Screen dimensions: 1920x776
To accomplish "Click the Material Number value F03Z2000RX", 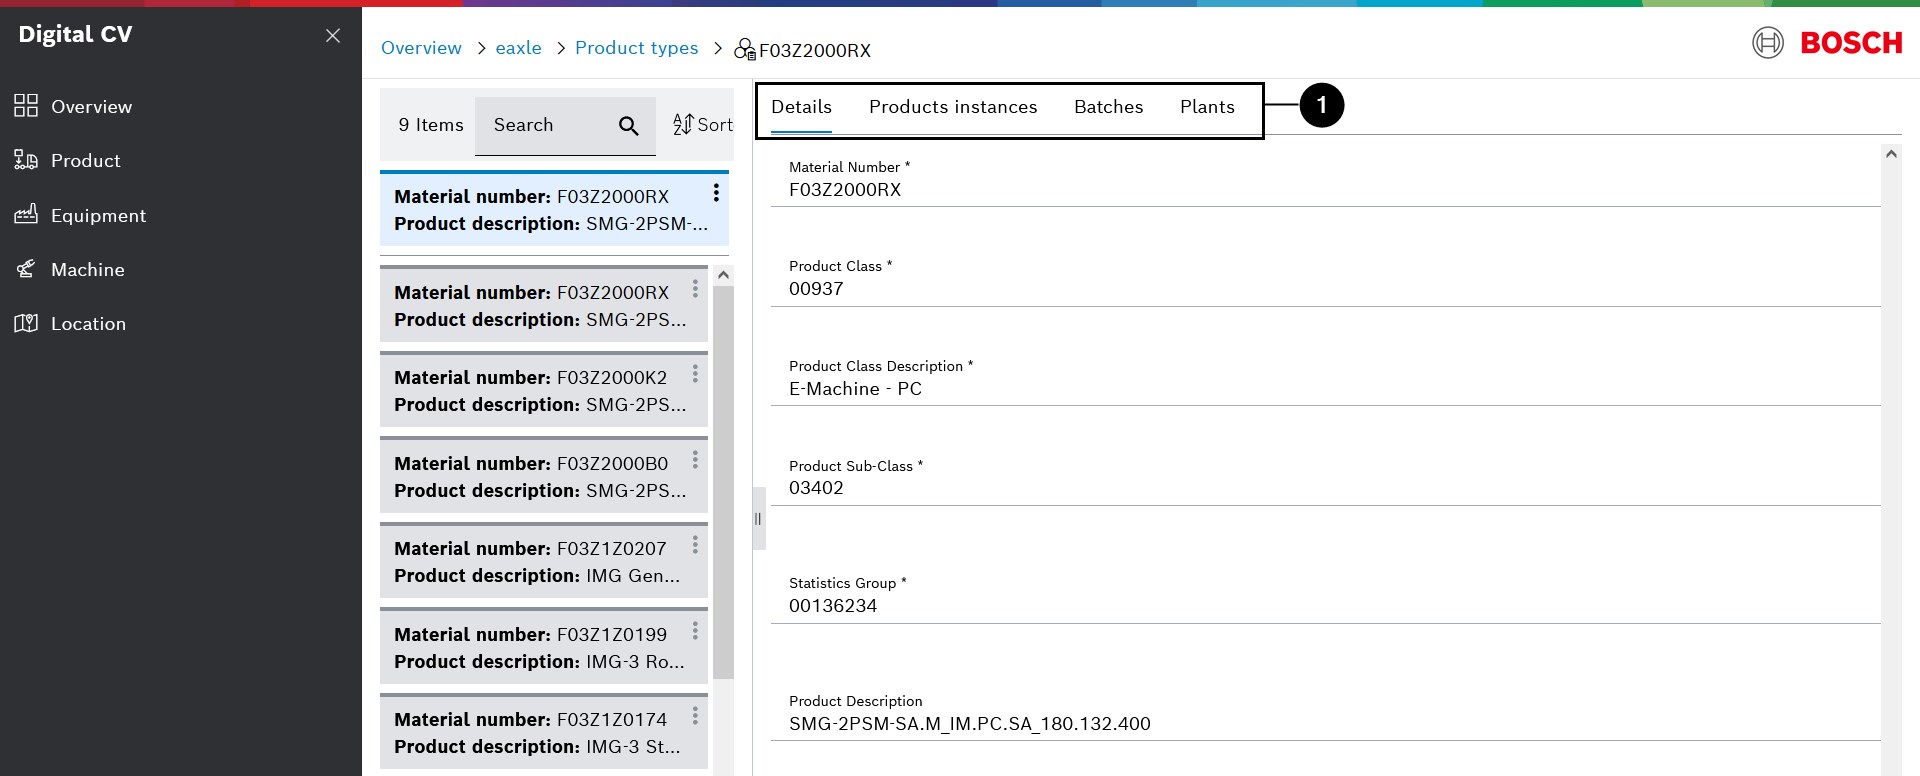I will (x=845, y=190).
